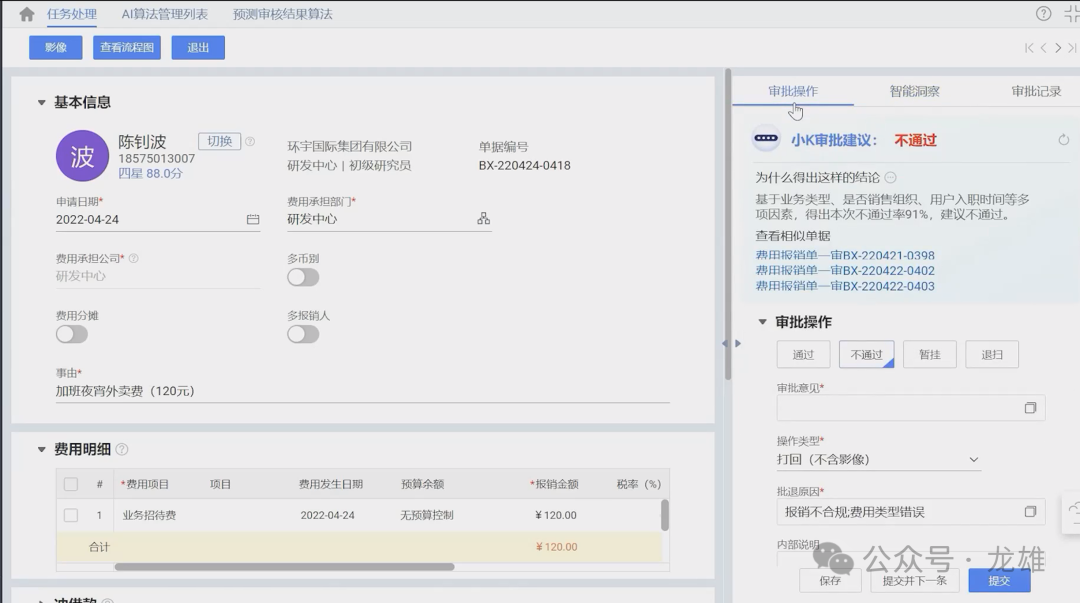
Task: Turn on the 费用分摊 switch
Action: pos(72,334)
